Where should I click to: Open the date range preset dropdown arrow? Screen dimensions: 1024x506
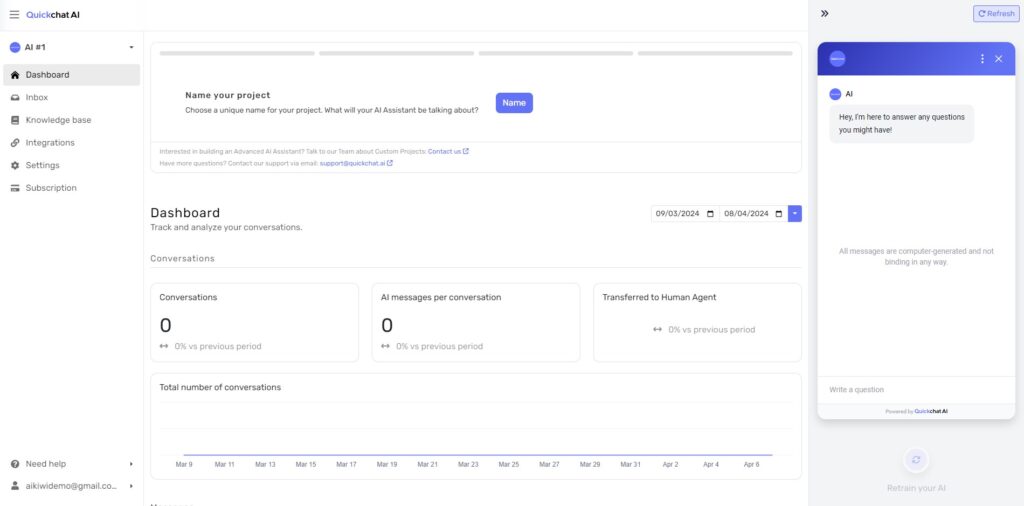pos(795,213)
